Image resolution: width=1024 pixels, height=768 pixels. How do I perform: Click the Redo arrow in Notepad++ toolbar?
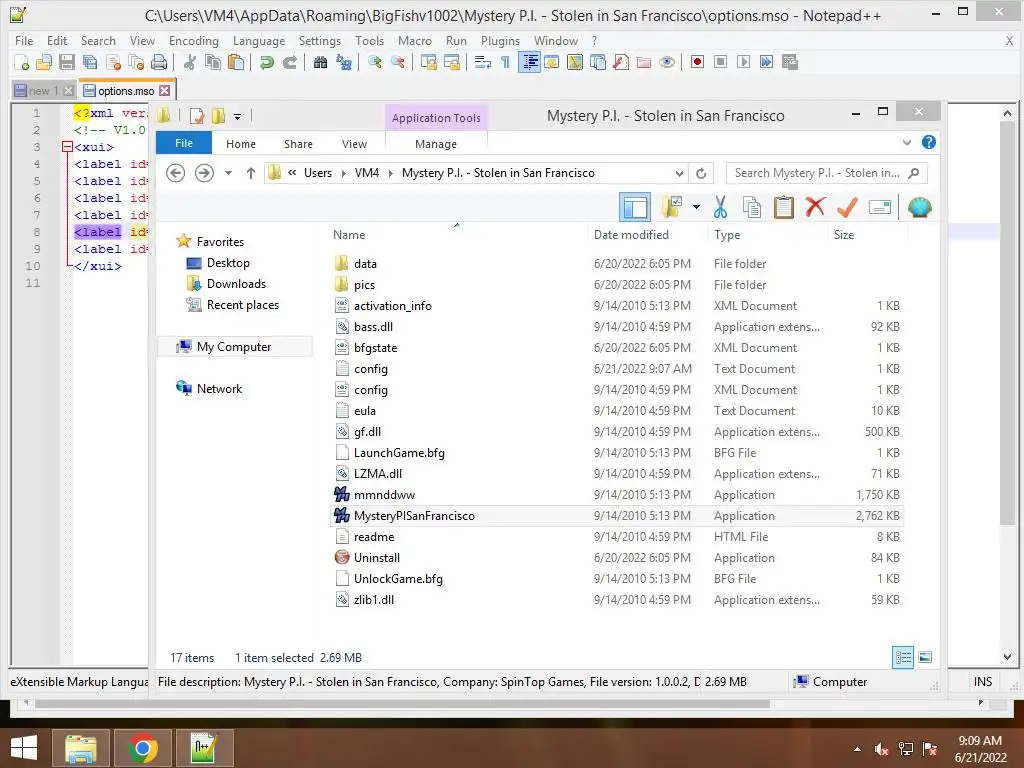point(289,62)
